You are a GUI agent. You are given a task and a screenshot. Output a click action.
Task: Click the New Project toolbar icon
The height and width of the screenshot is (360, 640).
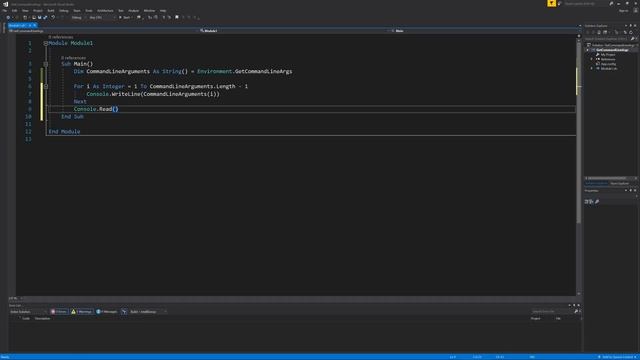tap(25, 18)
